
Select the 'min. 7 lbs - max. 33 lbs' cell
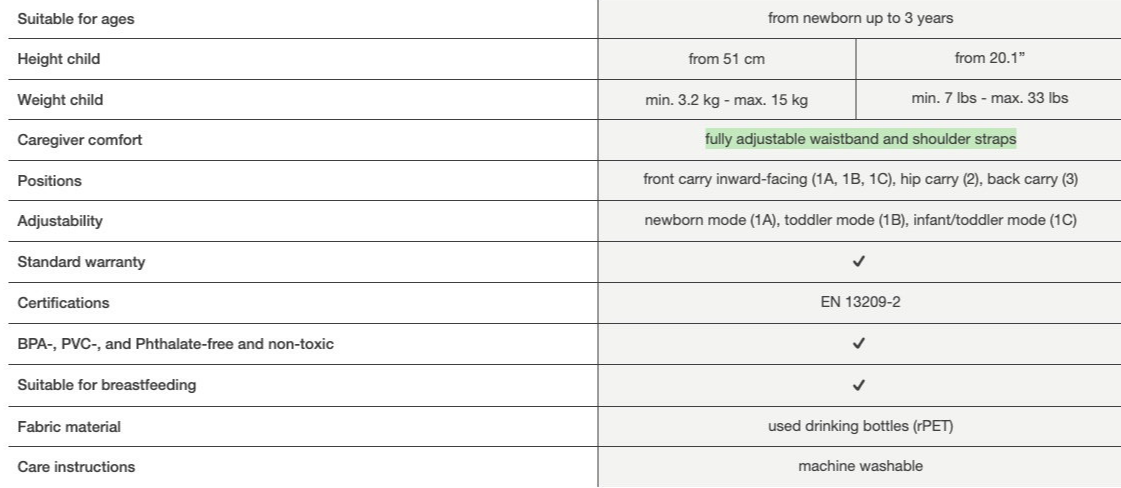[987, 99]
